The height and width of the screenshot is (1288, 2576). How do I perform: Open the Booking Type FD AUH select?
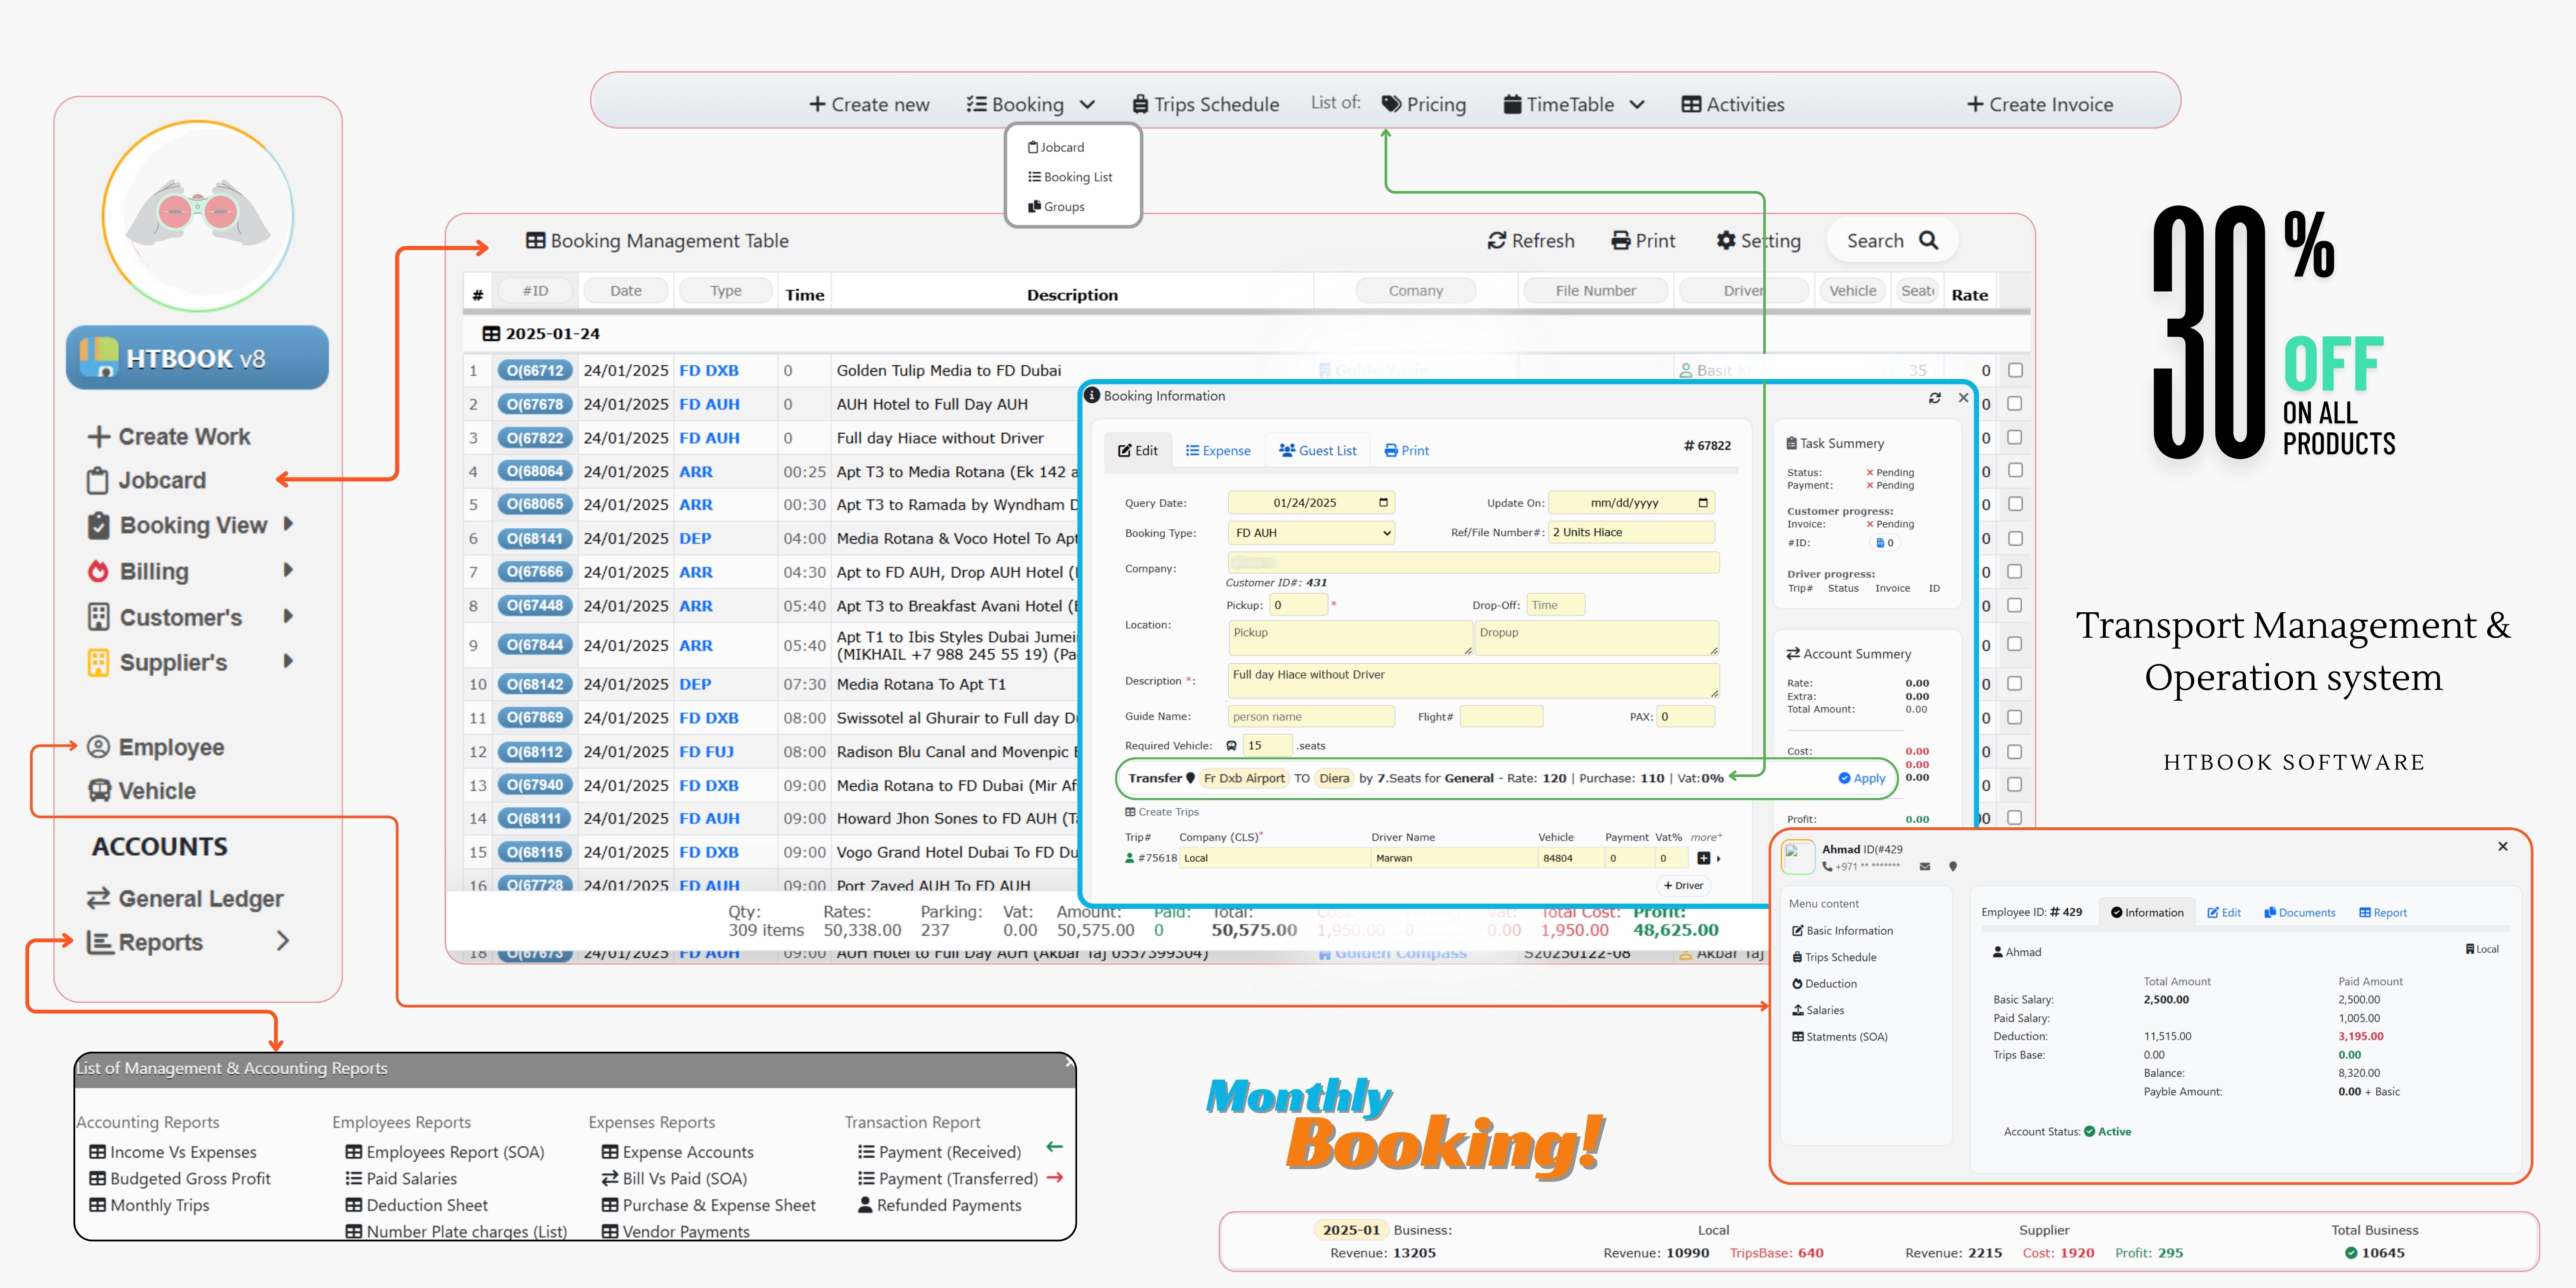click(1311, 533)
